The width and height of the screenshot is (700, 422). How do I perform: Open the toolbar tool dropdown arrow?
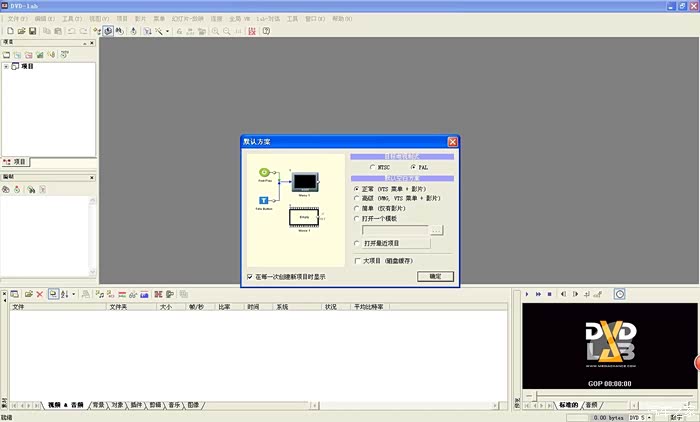[167, 31]
